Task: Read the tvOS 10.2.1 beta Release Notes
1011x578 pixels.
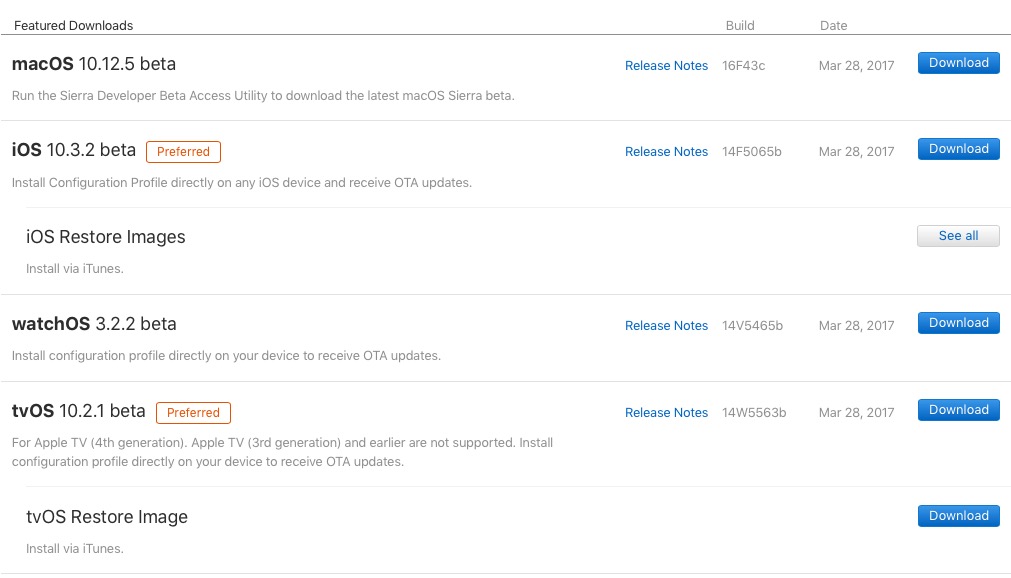Action: (x=666, y=413)
